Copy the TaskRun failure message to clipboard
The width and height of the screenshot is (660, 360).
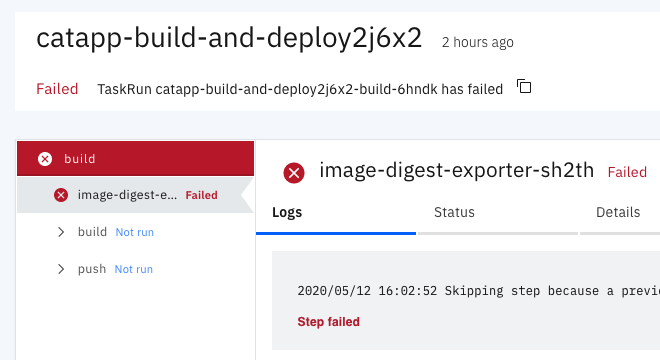(x=524, y=87)
